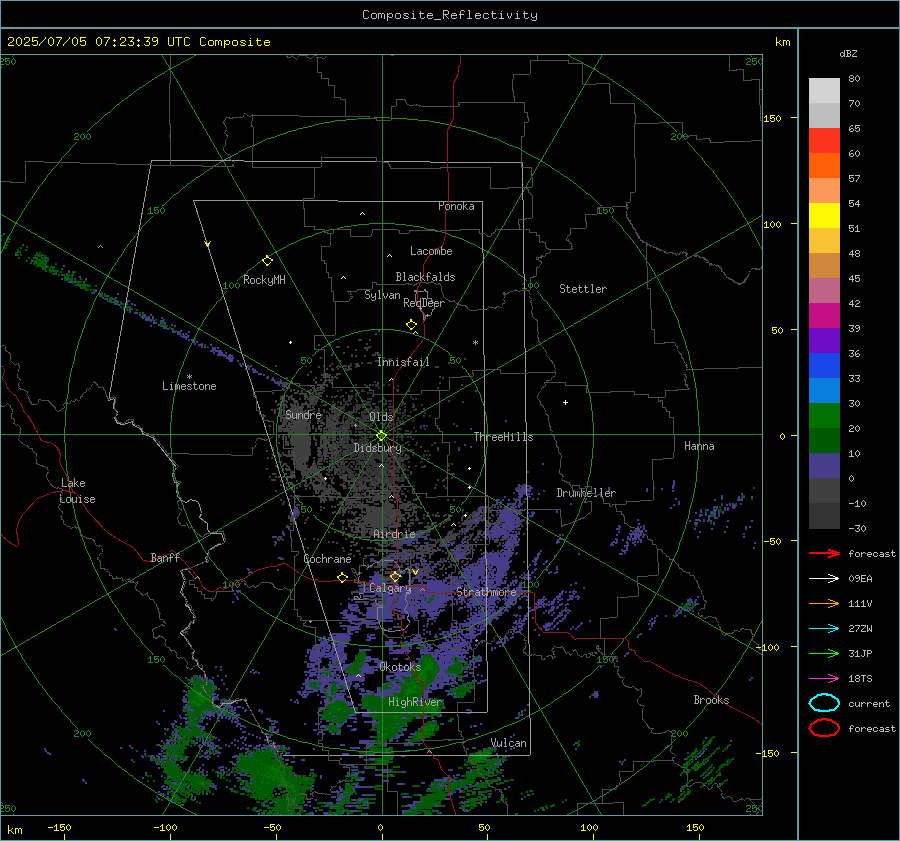Screen dimensions: 900x841
Task: Click the HighRiver label
Action: 415,702
